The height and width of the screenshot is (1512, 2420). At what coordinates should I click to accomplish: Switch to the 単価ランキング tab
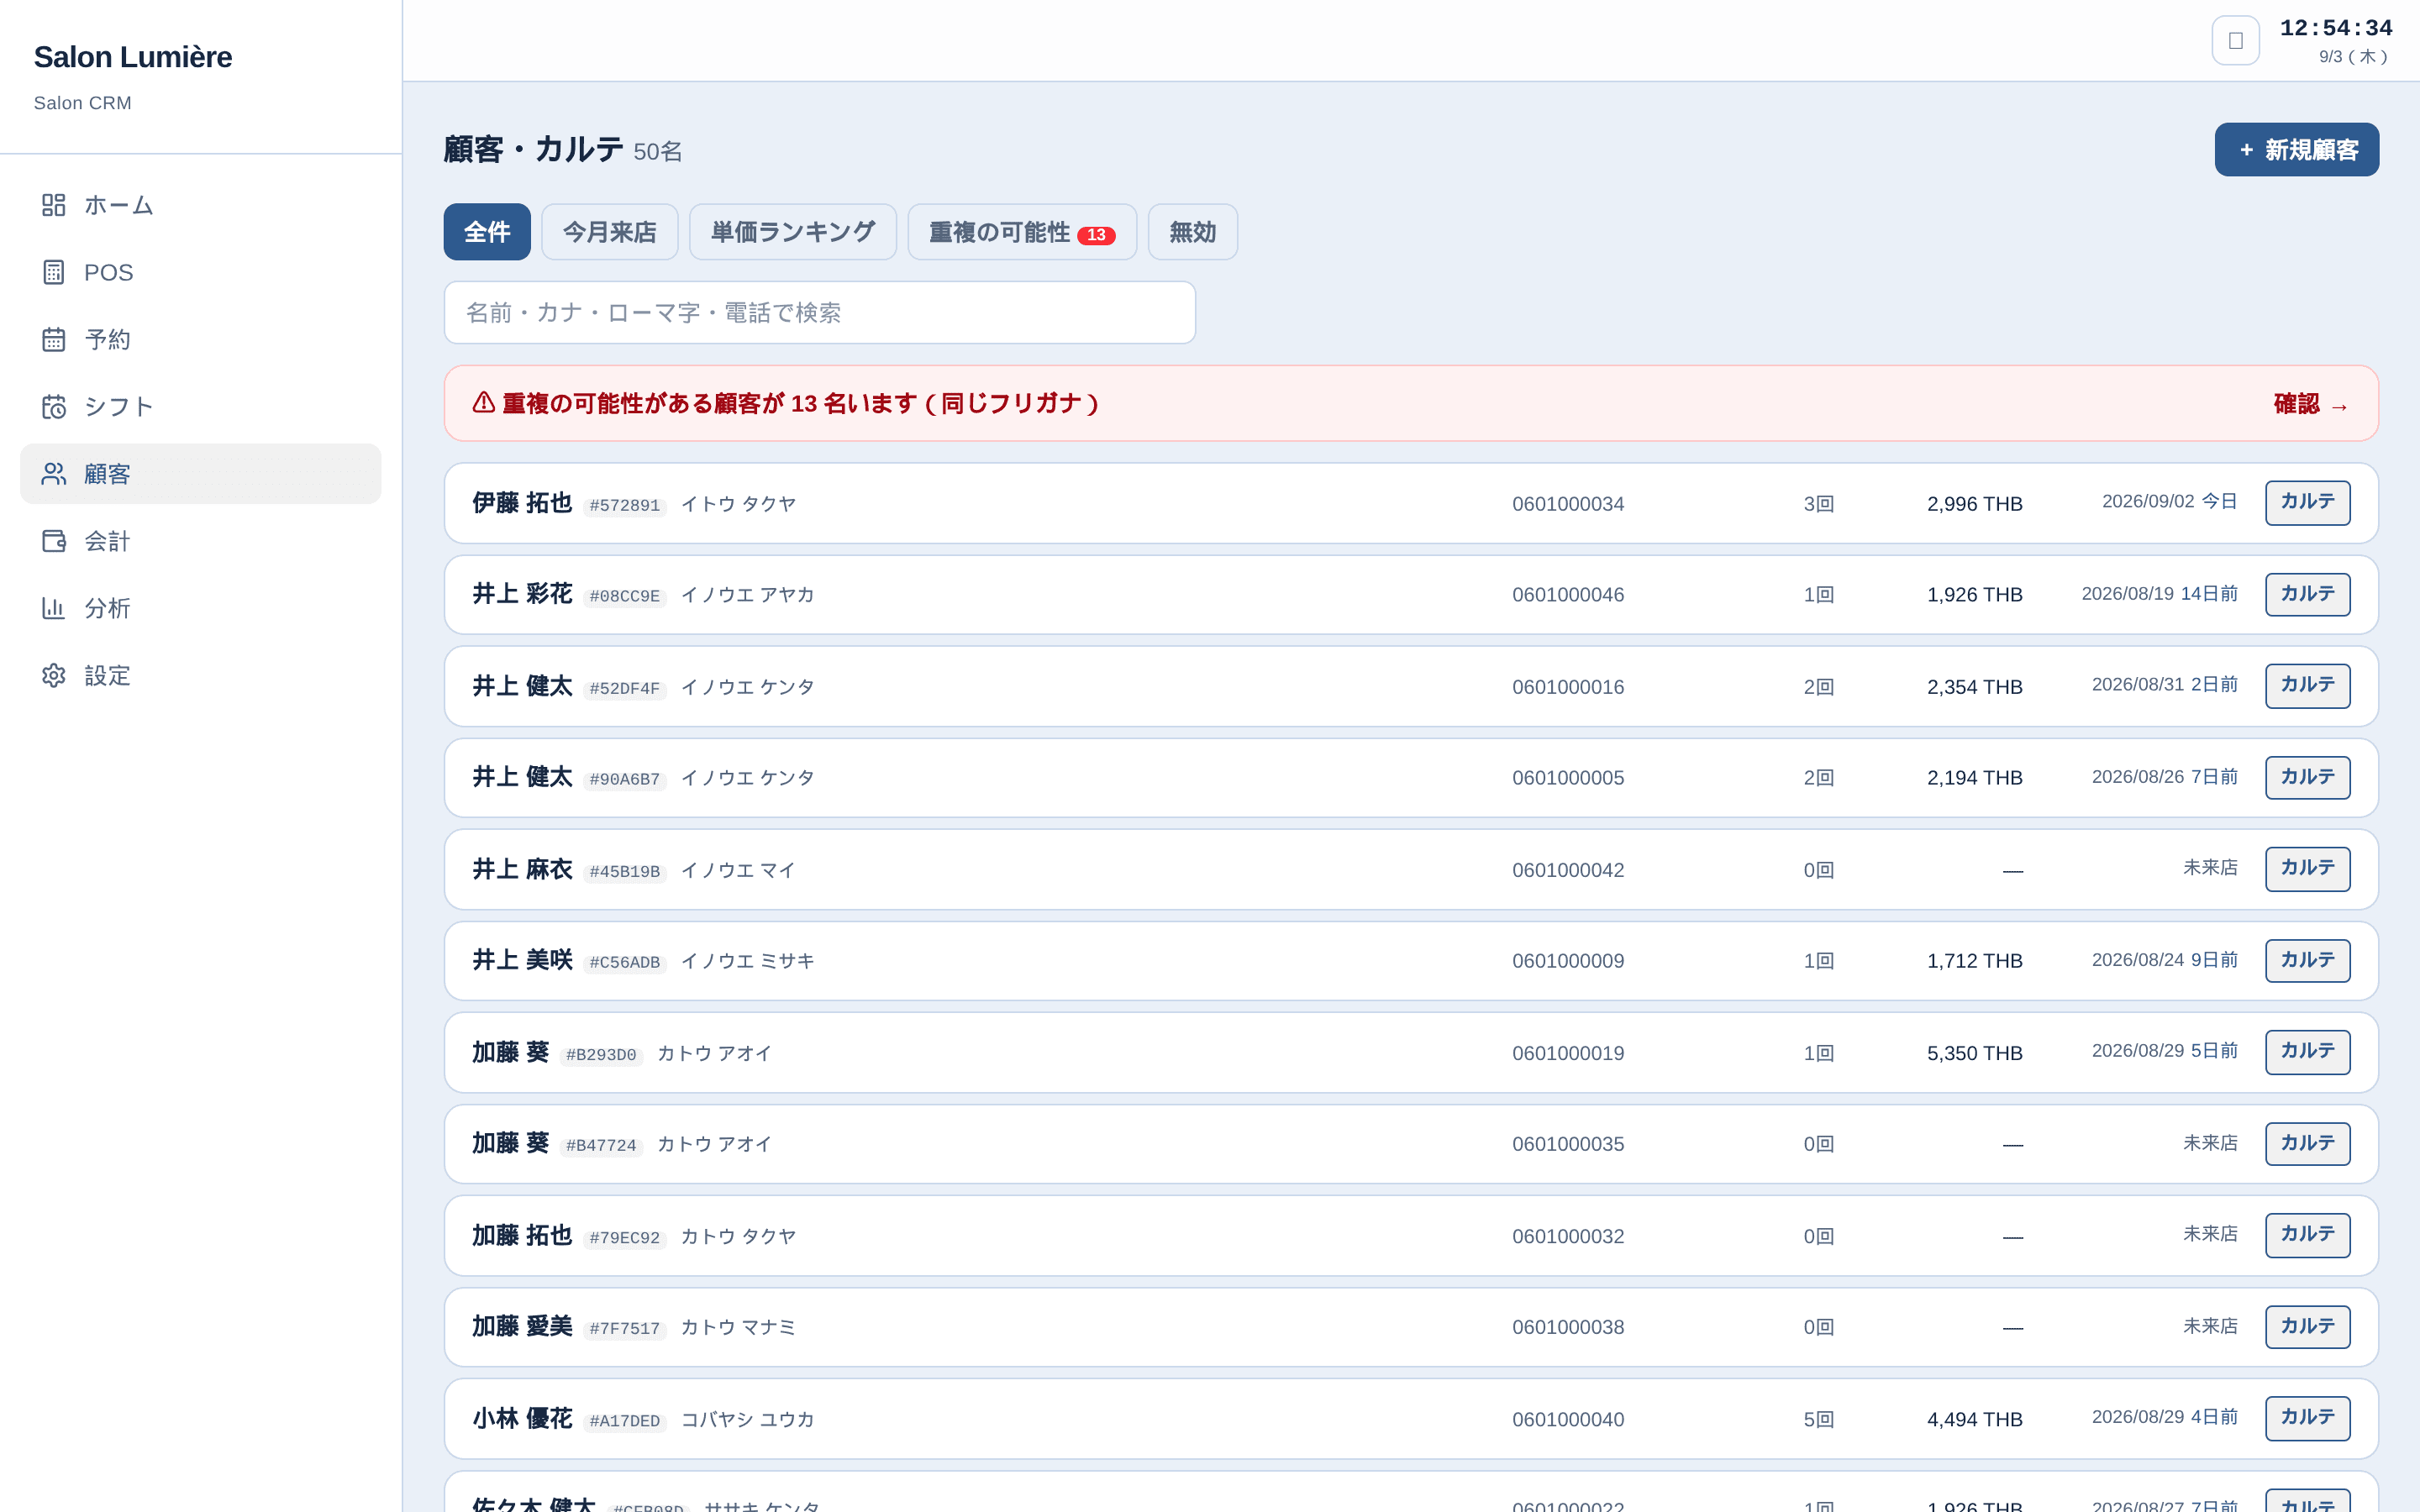click(793, 232)
